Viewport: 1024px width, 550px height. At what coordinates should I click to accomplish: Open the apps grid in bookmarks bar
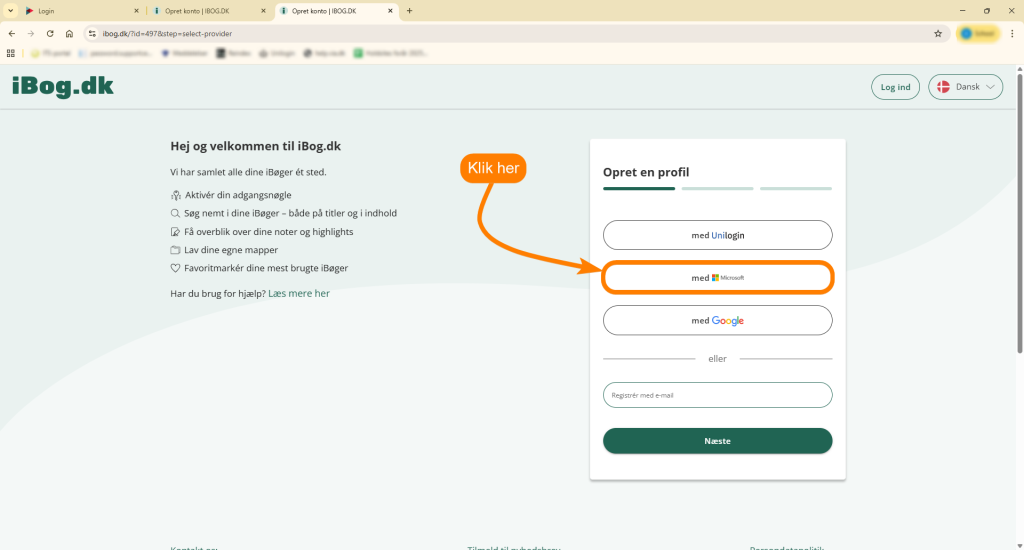11,52
